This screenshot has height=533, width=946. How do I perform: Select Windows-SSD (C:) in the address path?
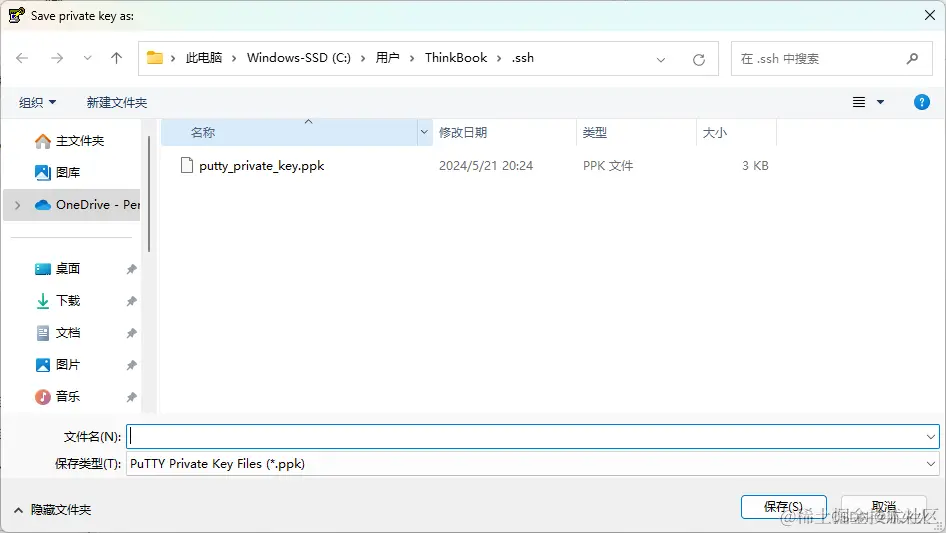[299, 58]
